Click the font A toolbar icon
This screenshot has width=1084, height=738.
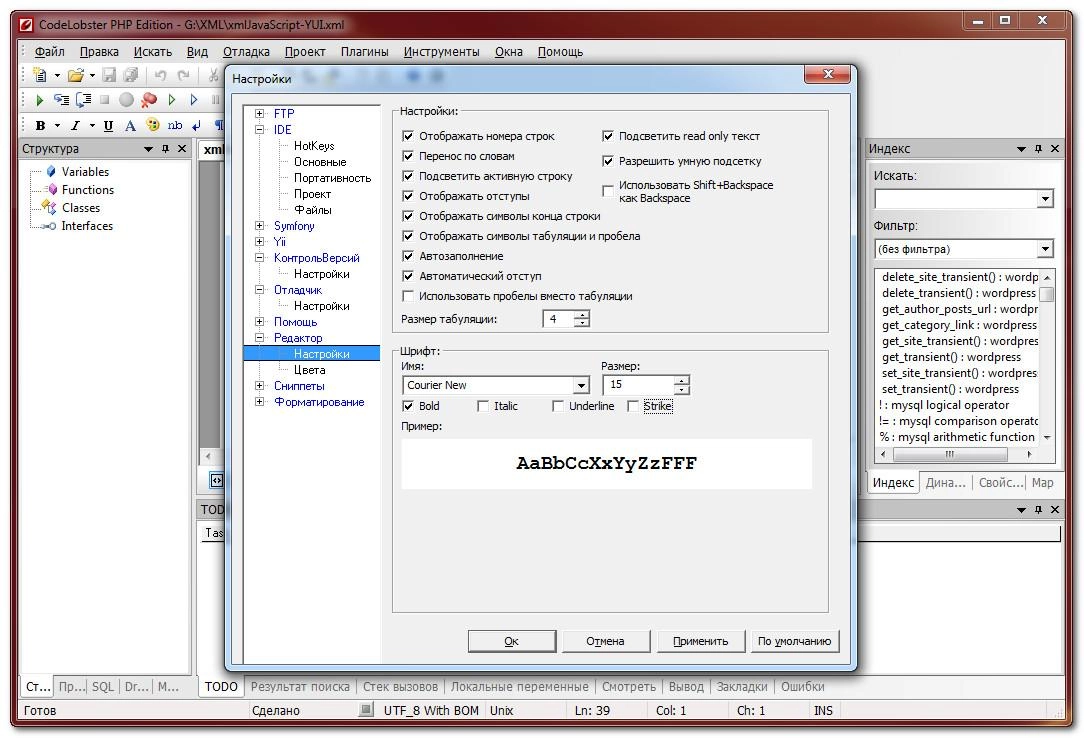[130, 126]
